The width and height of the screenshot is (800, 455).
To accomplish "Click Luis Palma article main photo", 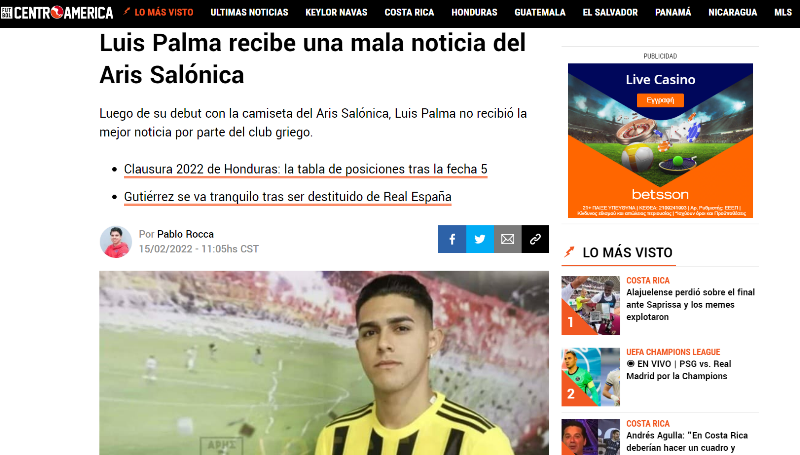I will (x=324, y=363).
